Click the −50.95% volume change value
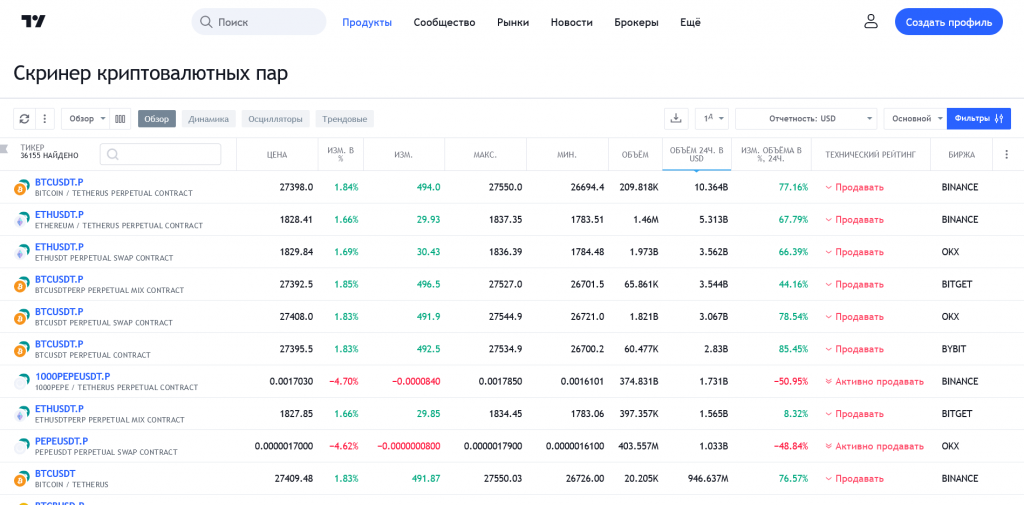 (x=791, y=382)
